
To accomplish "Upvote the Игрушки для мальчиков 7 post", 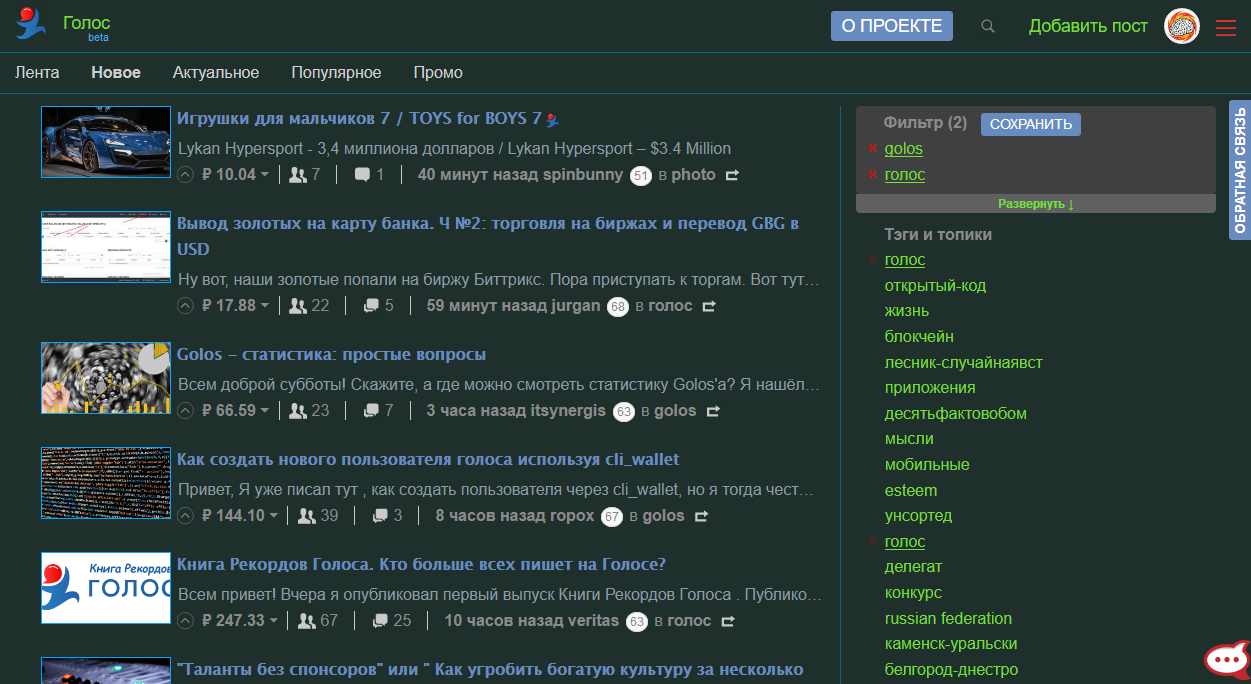I will pyautogui.click(x=185, y=175).
